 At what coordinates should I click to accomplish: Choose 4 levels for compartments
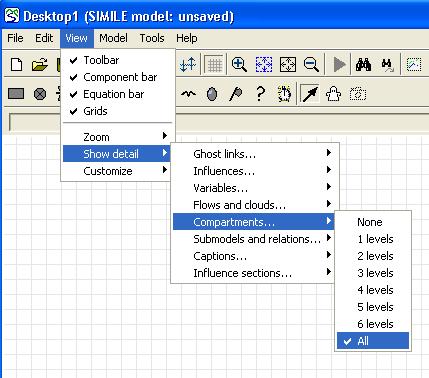tap(373, 290)
